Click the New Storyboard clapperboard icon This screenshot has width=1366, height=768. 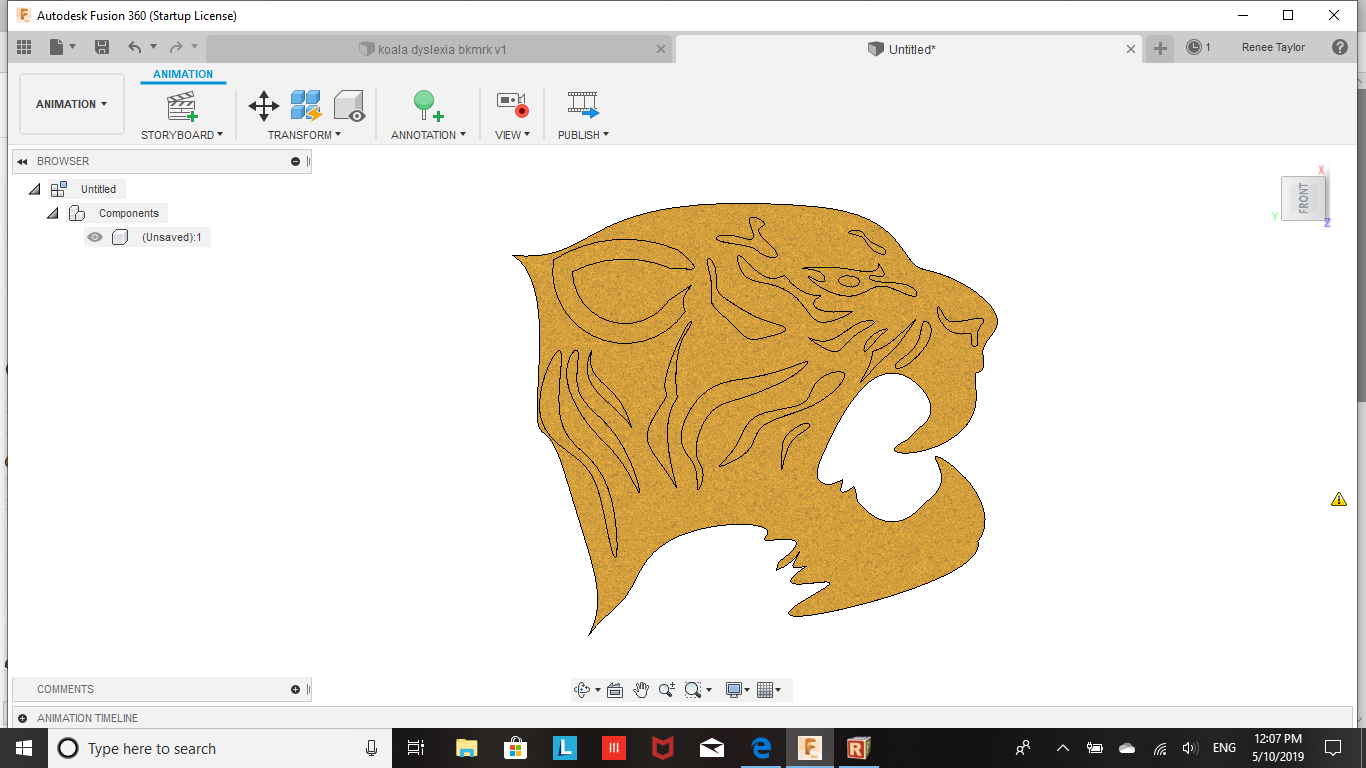point(181,105)
